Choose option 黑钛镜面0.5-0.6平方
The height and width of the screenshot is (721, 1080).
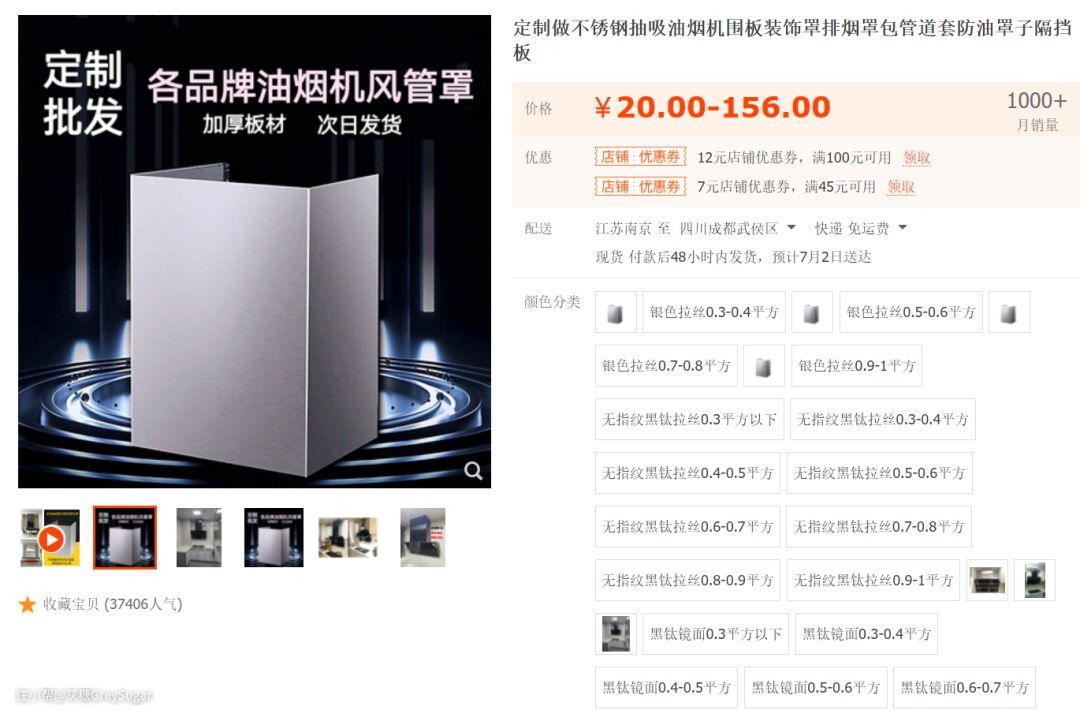click(x=816, y=688)
